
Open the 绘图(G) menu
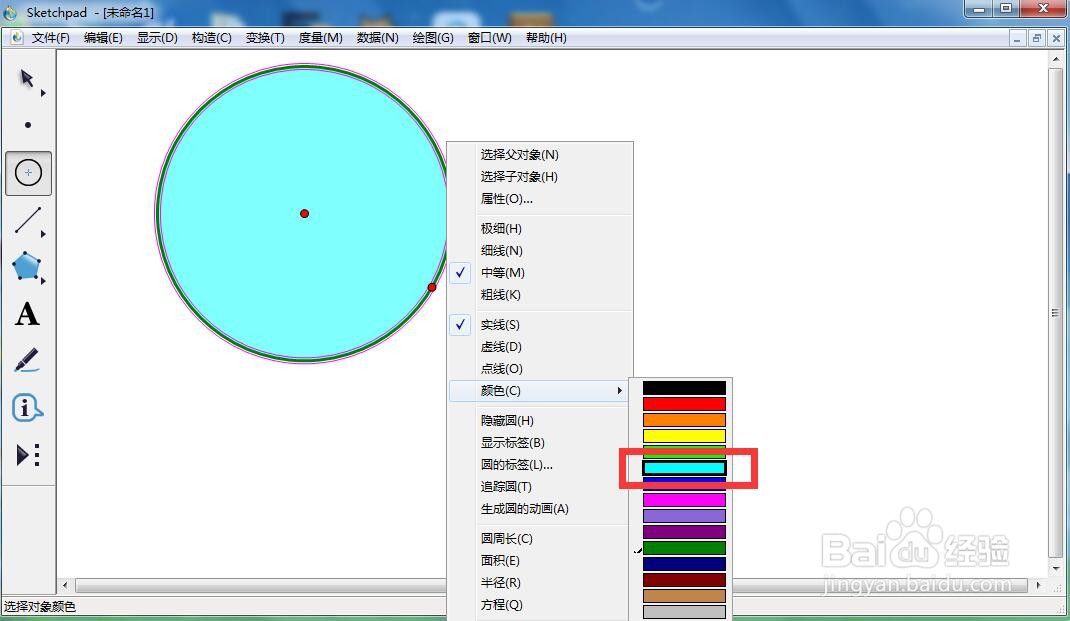(x=433, y=37)
